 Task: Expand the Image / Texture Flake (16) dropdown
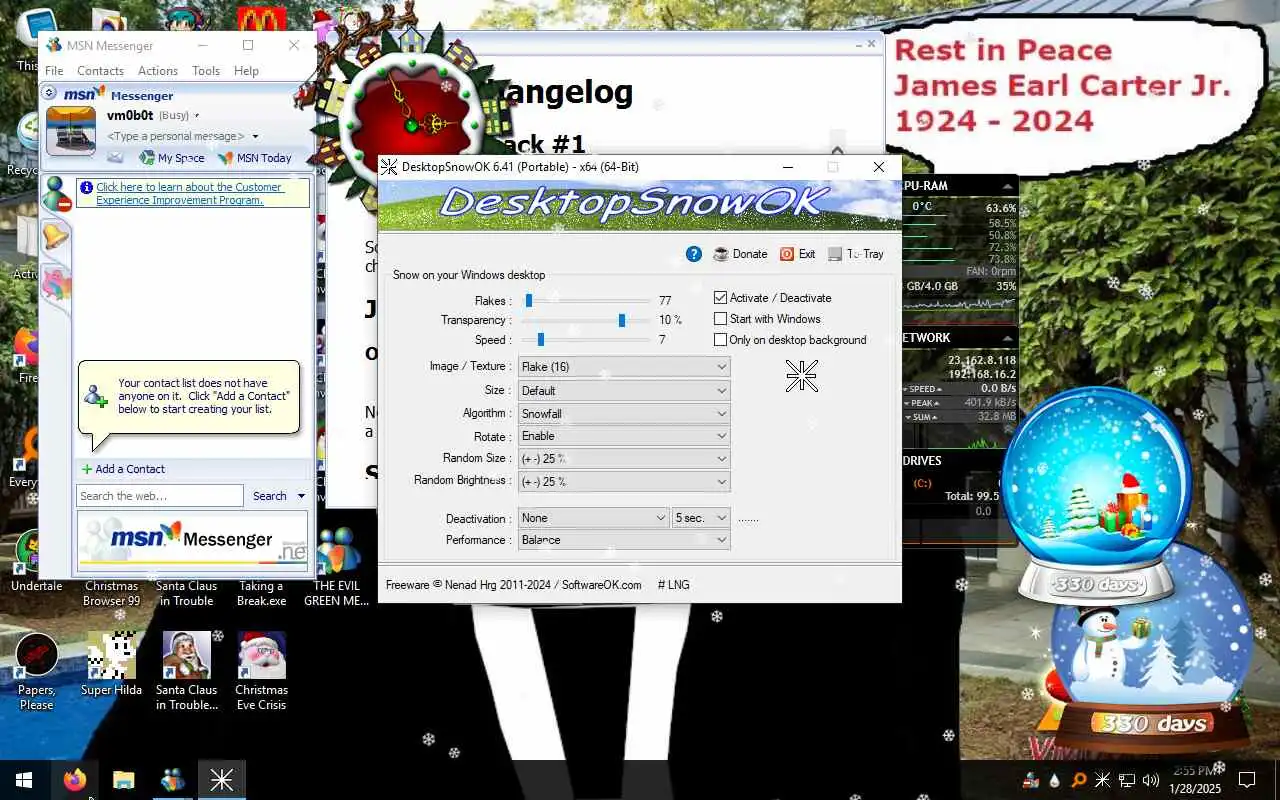[624, 367]
